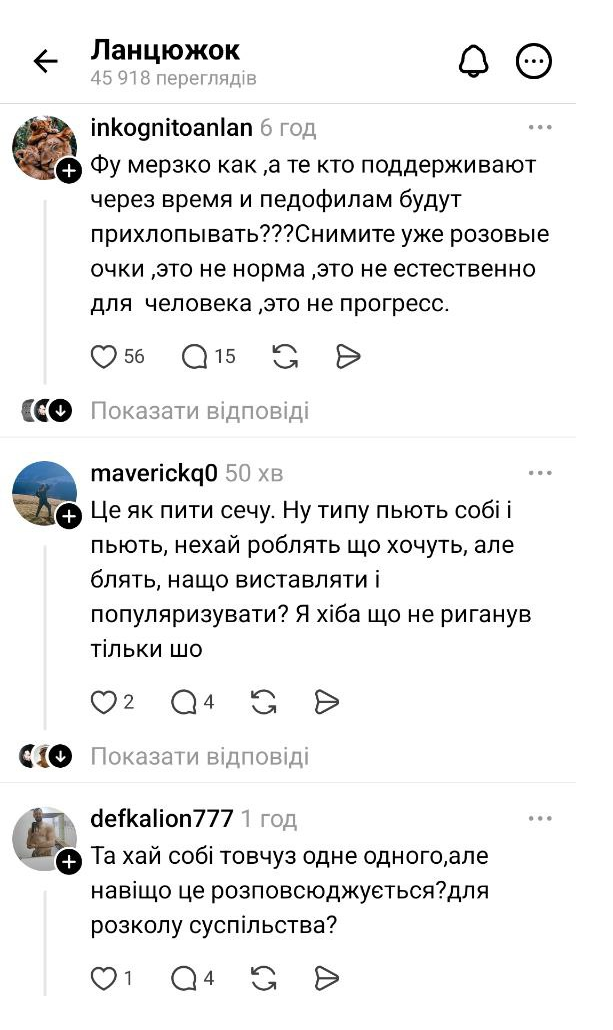Show replies under maverickq0's comment

pos(200,756)
